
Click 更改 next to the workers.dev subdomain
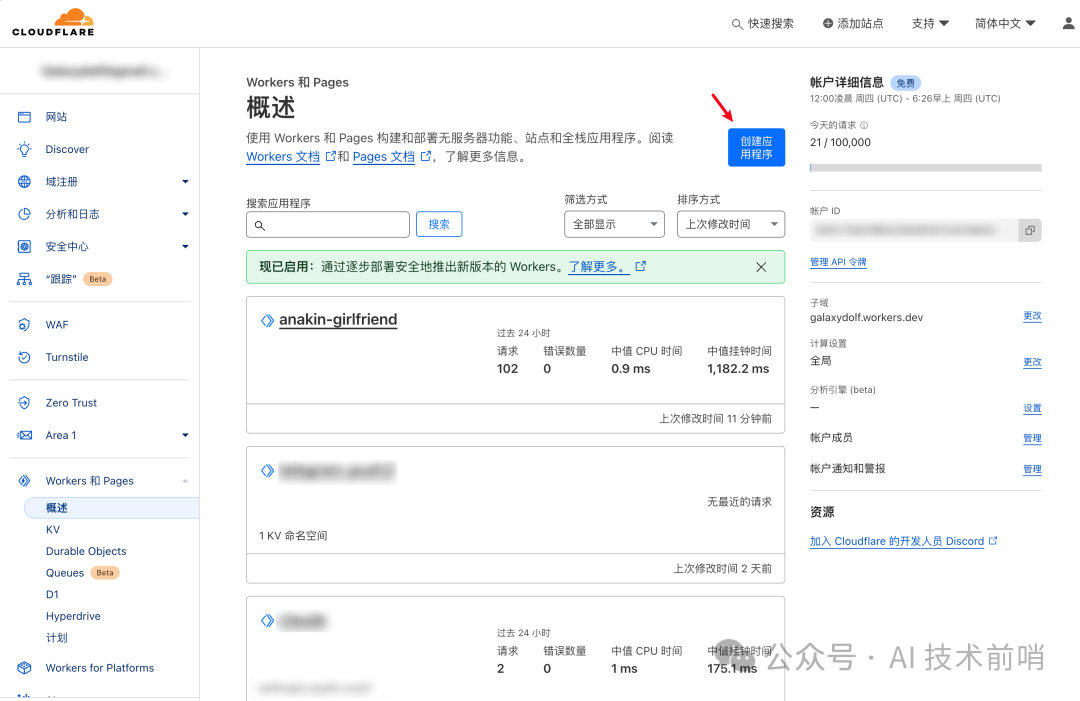[1032, 316]
